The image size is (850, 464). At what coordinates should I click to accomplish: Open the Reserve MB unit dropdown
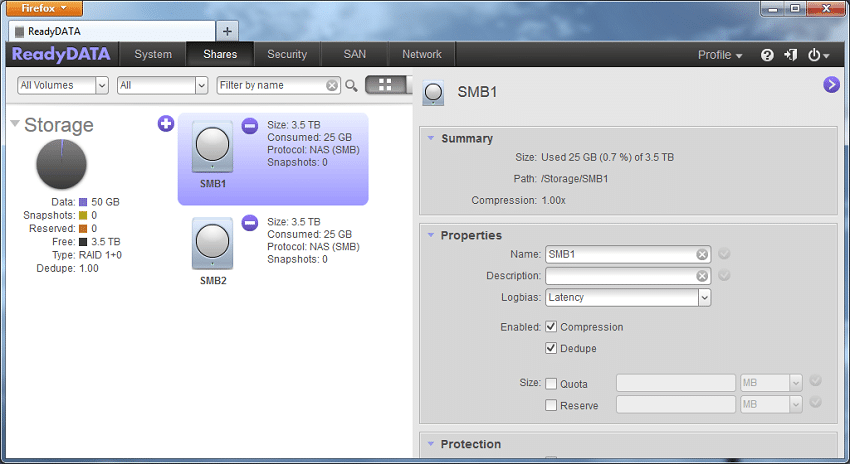tap(771, 404)
